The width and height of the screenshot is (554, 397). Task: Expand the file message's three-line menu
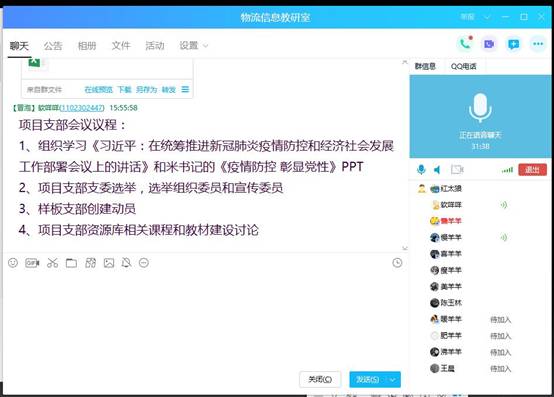[185, 89]
